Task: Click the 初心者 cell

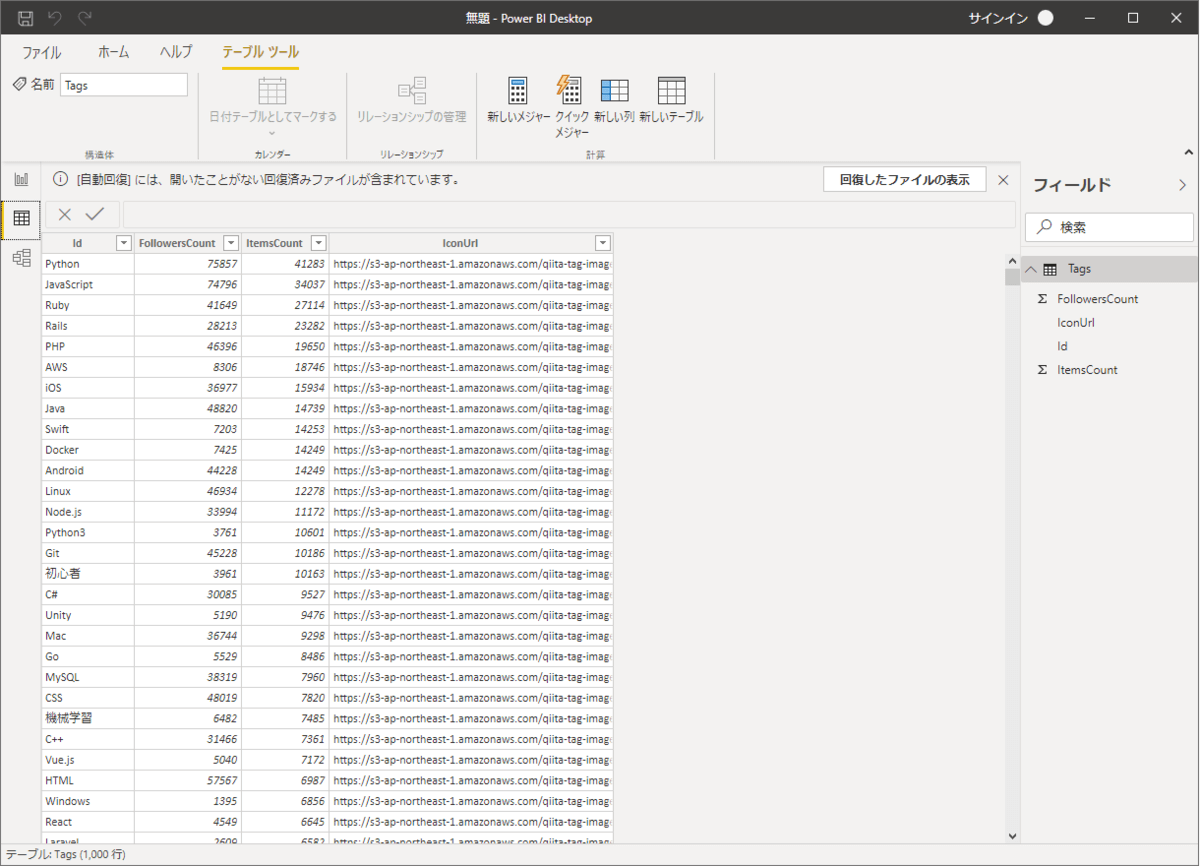Action: tap(88, 574)
